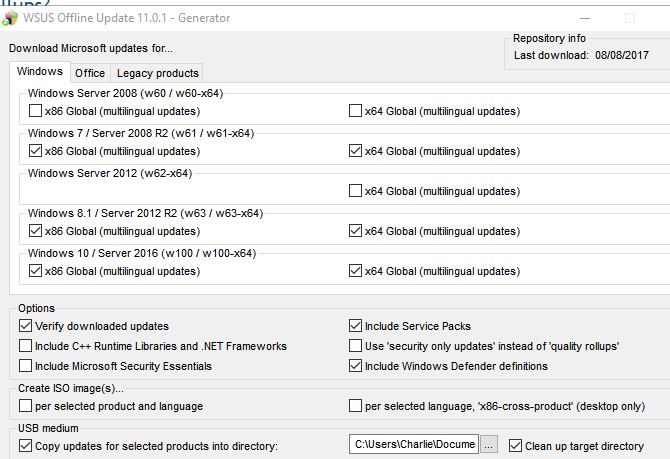Viewport: 670px width, 459px height.
Task: Uncheck Windows 7 x64 Global updates
Action: tap(356, 151)
